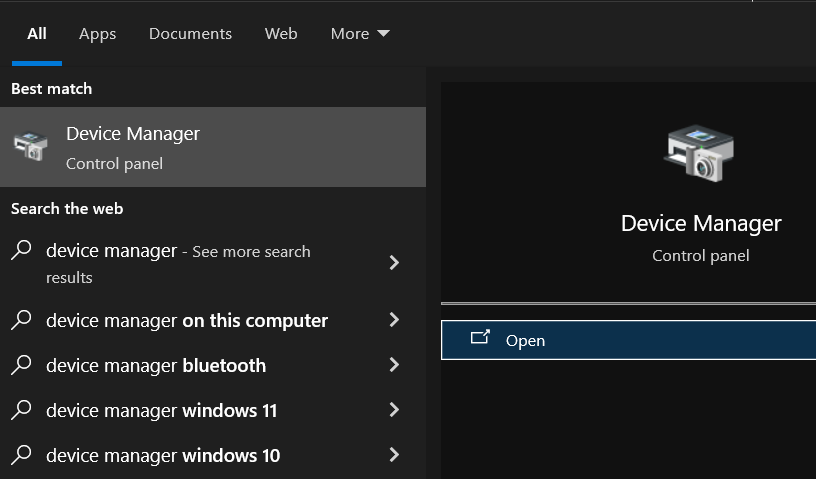The width and height of the screenshot is (816, 479).
Task: Click magnifier icon beside 'device manager bluetooth'
Action: tap(21, 365)
